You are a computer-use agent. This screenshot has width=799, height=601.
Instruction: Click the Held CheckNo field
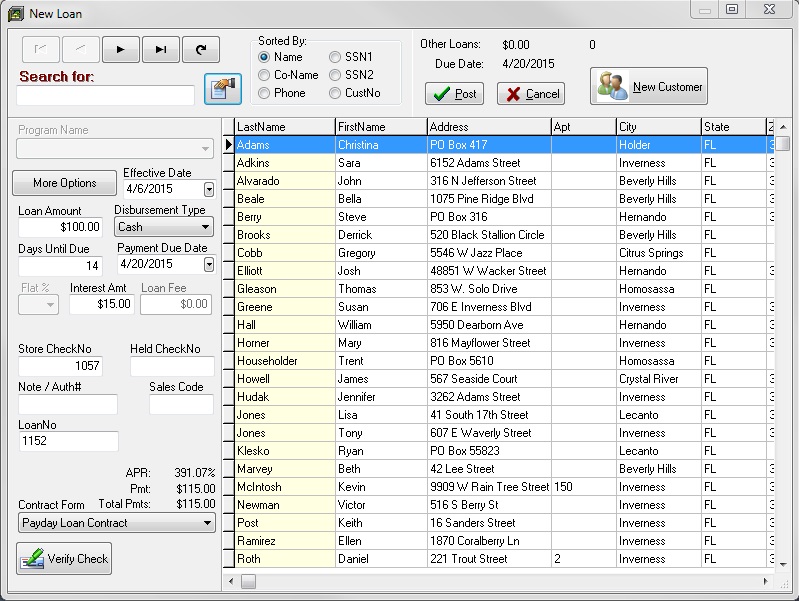(172, 366)
